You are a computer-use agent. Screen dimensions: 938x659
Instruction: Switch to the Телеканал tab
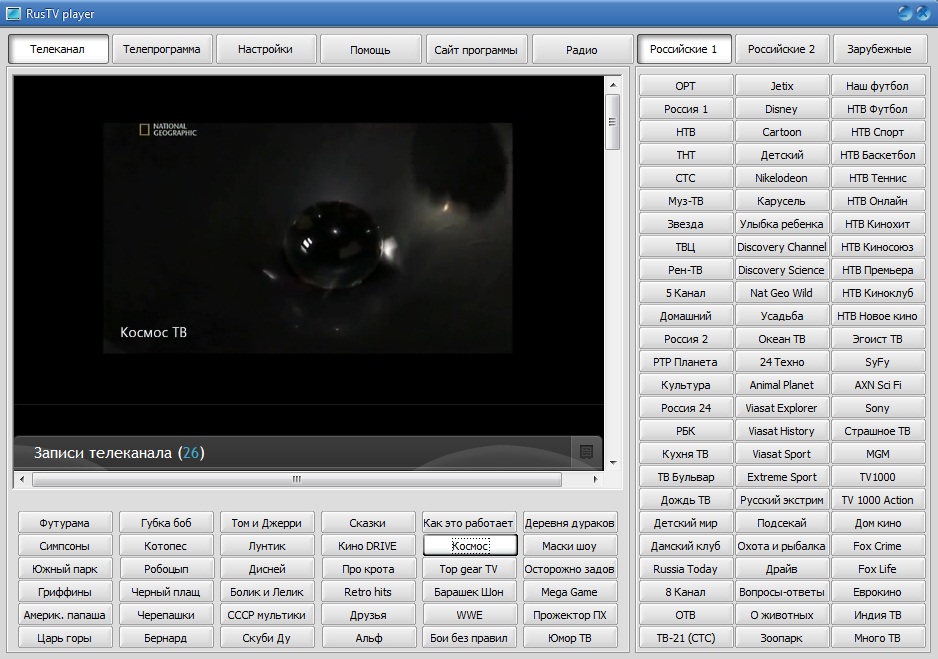tap(58, 49)
